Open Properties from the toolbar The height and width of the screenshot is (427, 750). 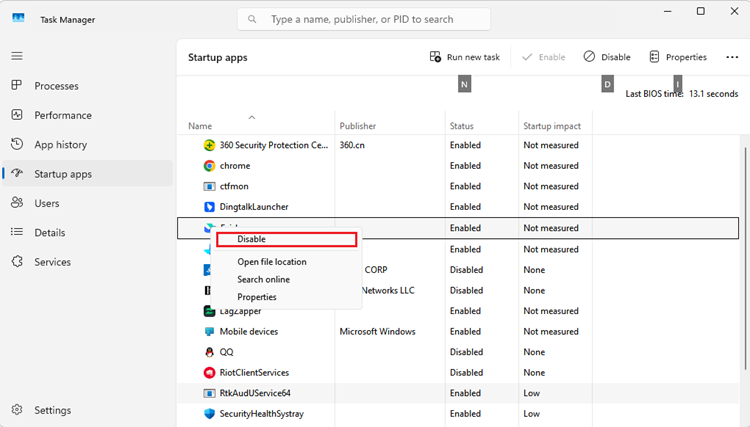(x=678, y=57)
